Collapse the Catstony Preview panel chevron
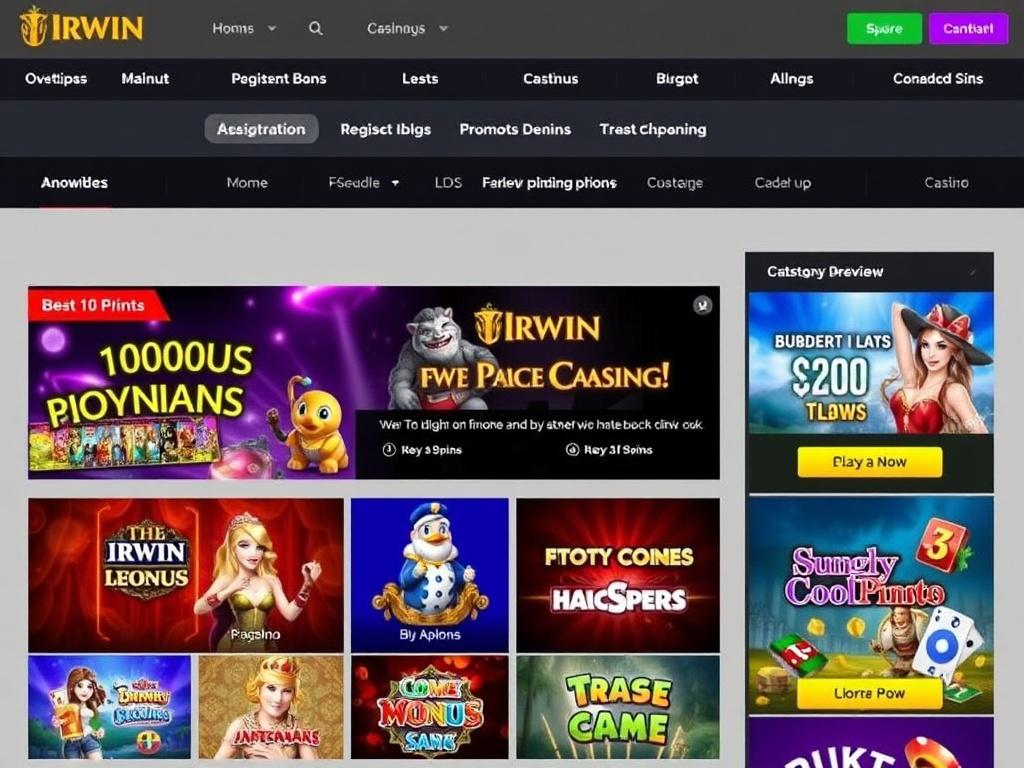1024x768 pixels. (973, 272)
